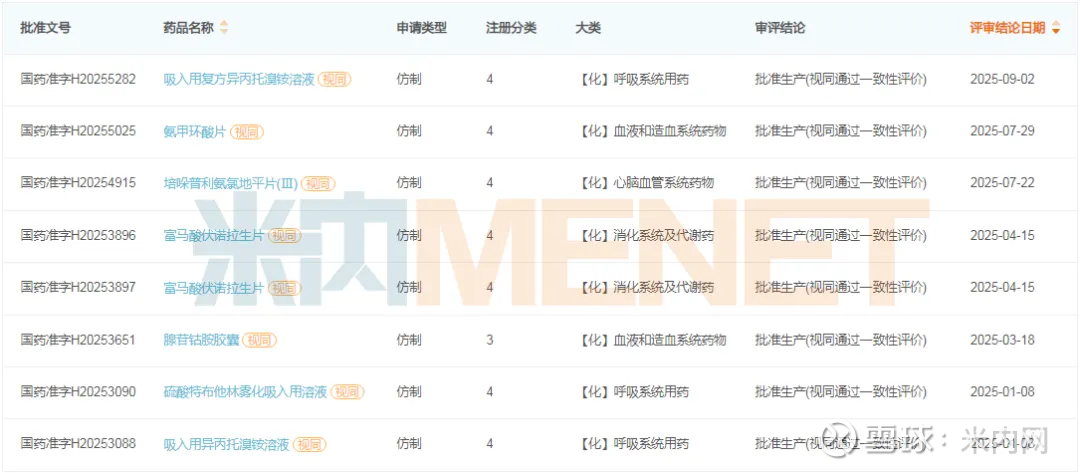Click the 视同 badge next to 吸入用复方异丙托溴铵溶液
1080x473 pixels.
(x=334, y=79)
